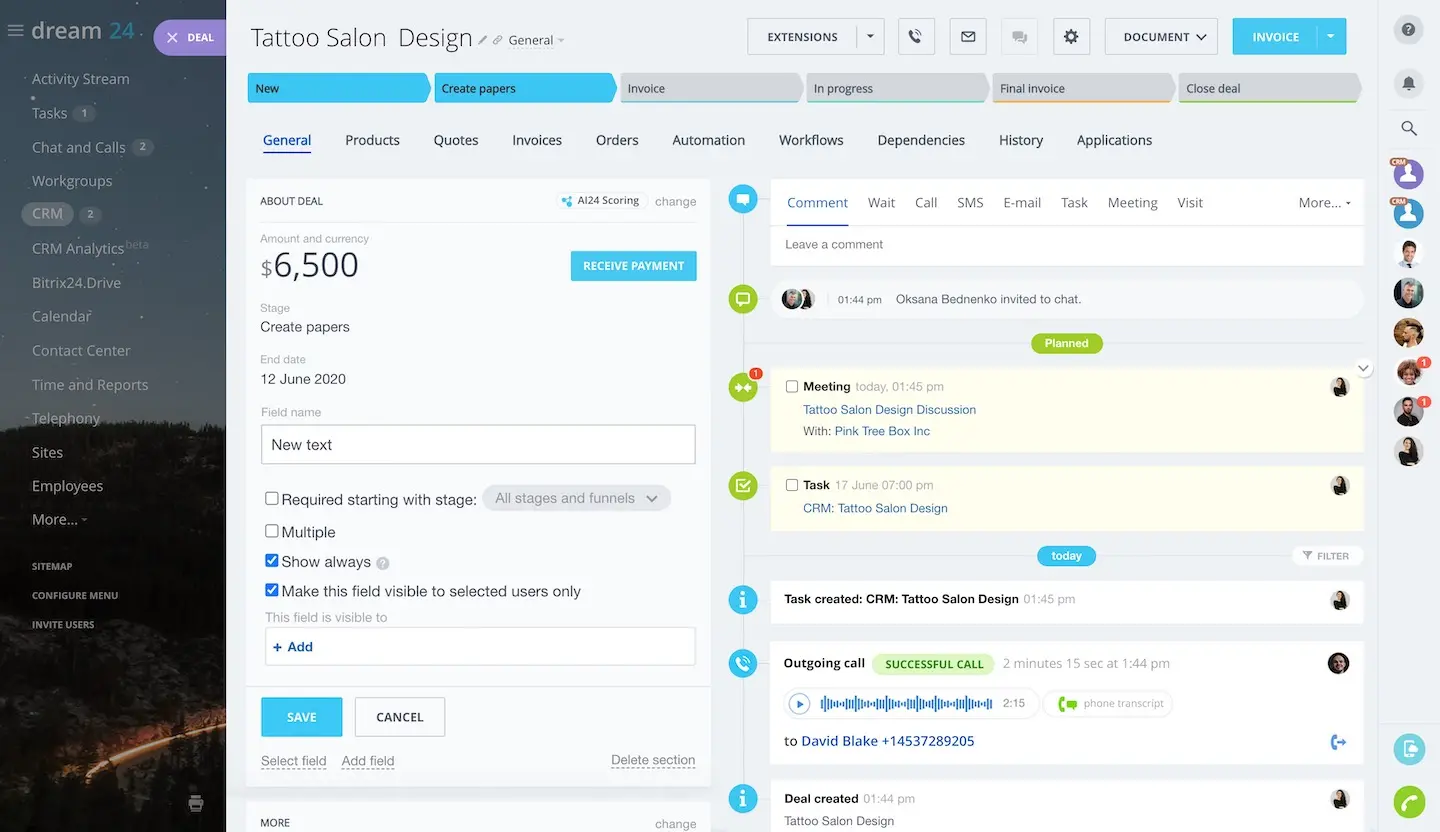Check the Meeting activity checkbox
Image resolution: width=1440 pixels, height=832 pixels.
pyautogui.click(x=792, y=386)
